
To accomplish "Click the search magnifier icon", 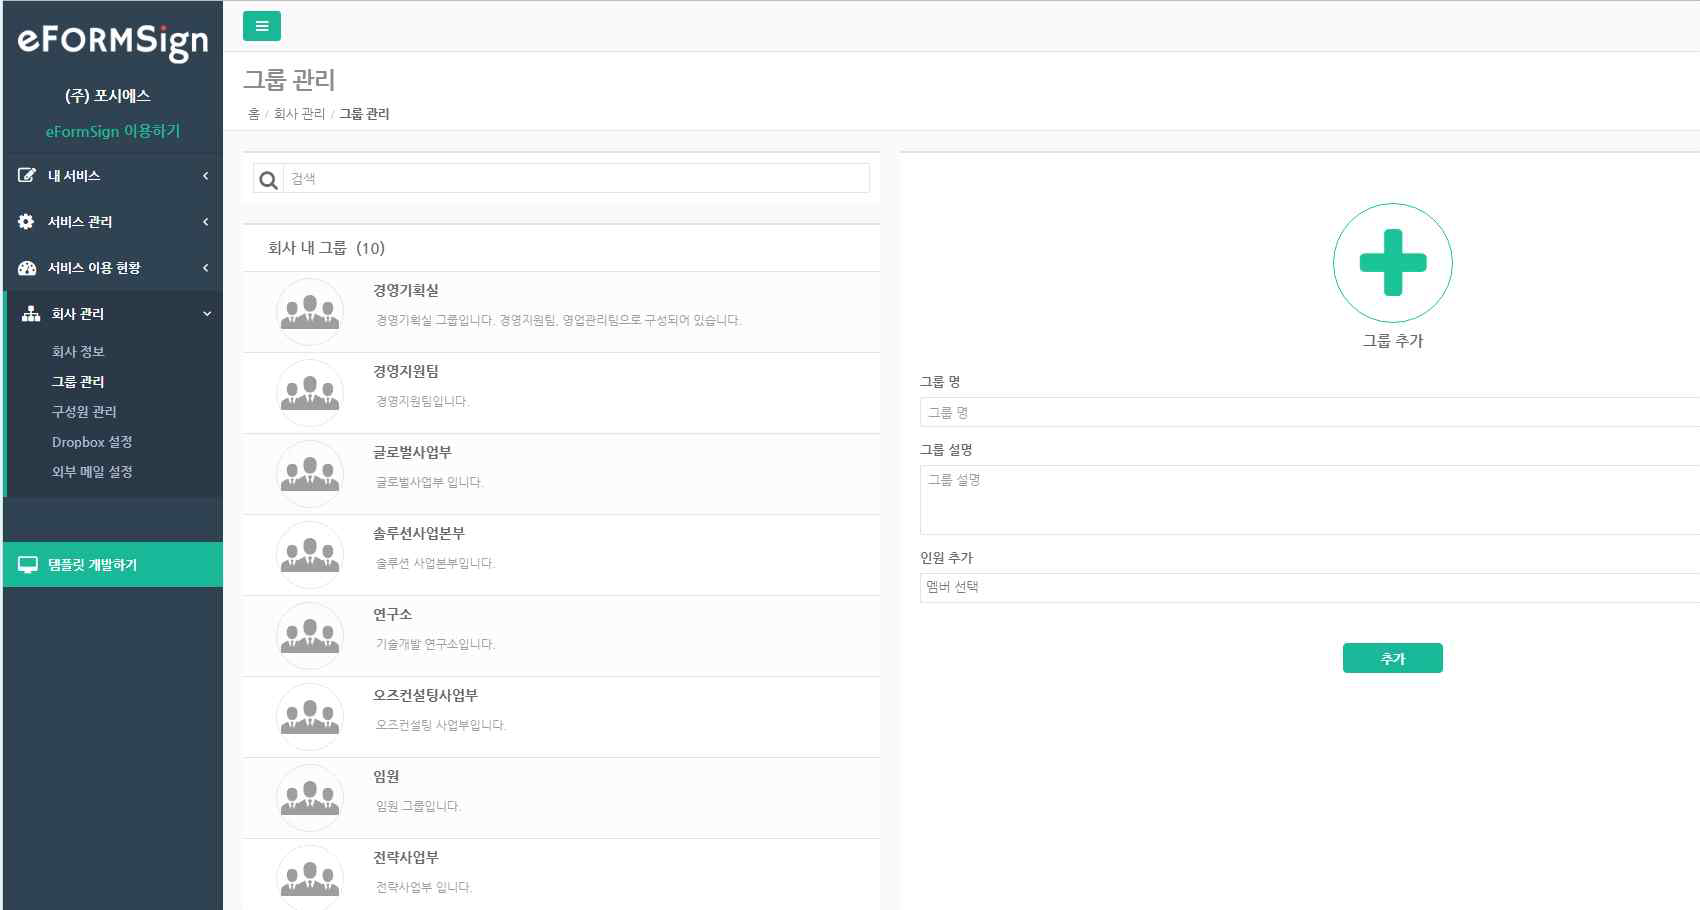I will click(268, 180).
